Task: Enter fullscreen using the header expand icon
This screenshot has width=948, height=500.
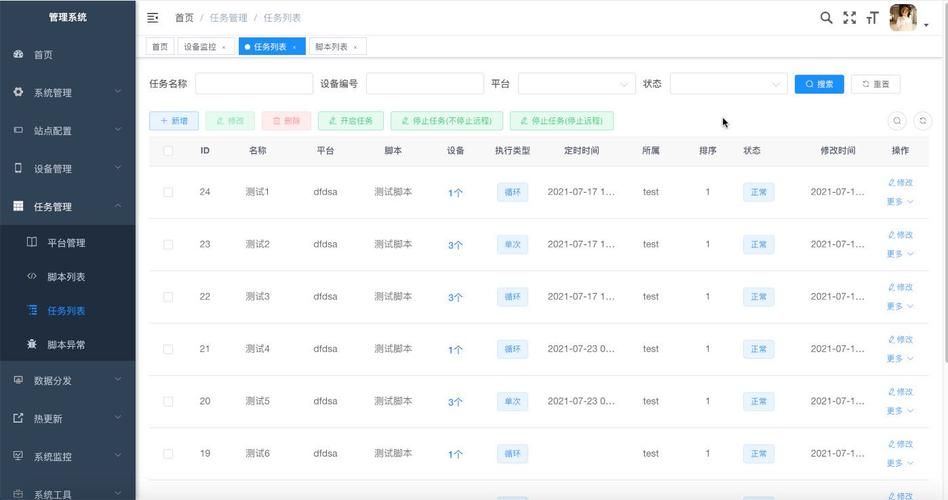Action: click(x=849, y=18)
